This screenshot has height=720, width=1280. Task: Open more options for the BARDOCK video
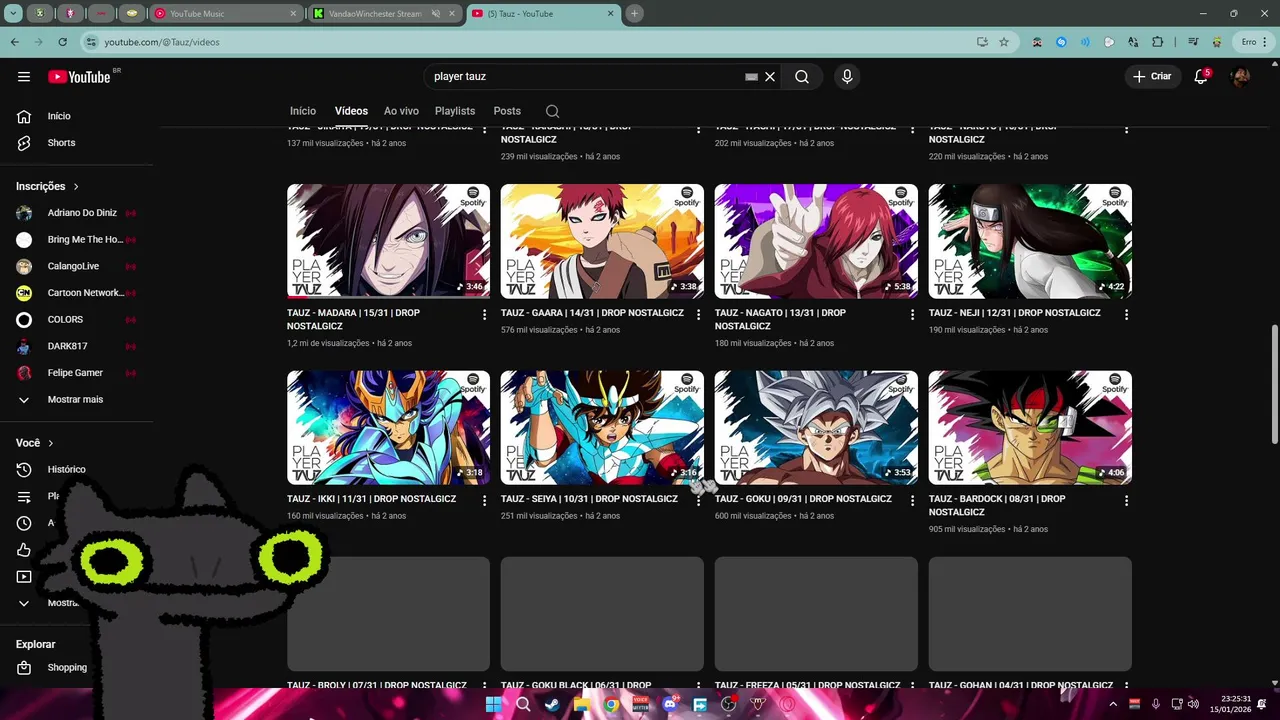1126,500
